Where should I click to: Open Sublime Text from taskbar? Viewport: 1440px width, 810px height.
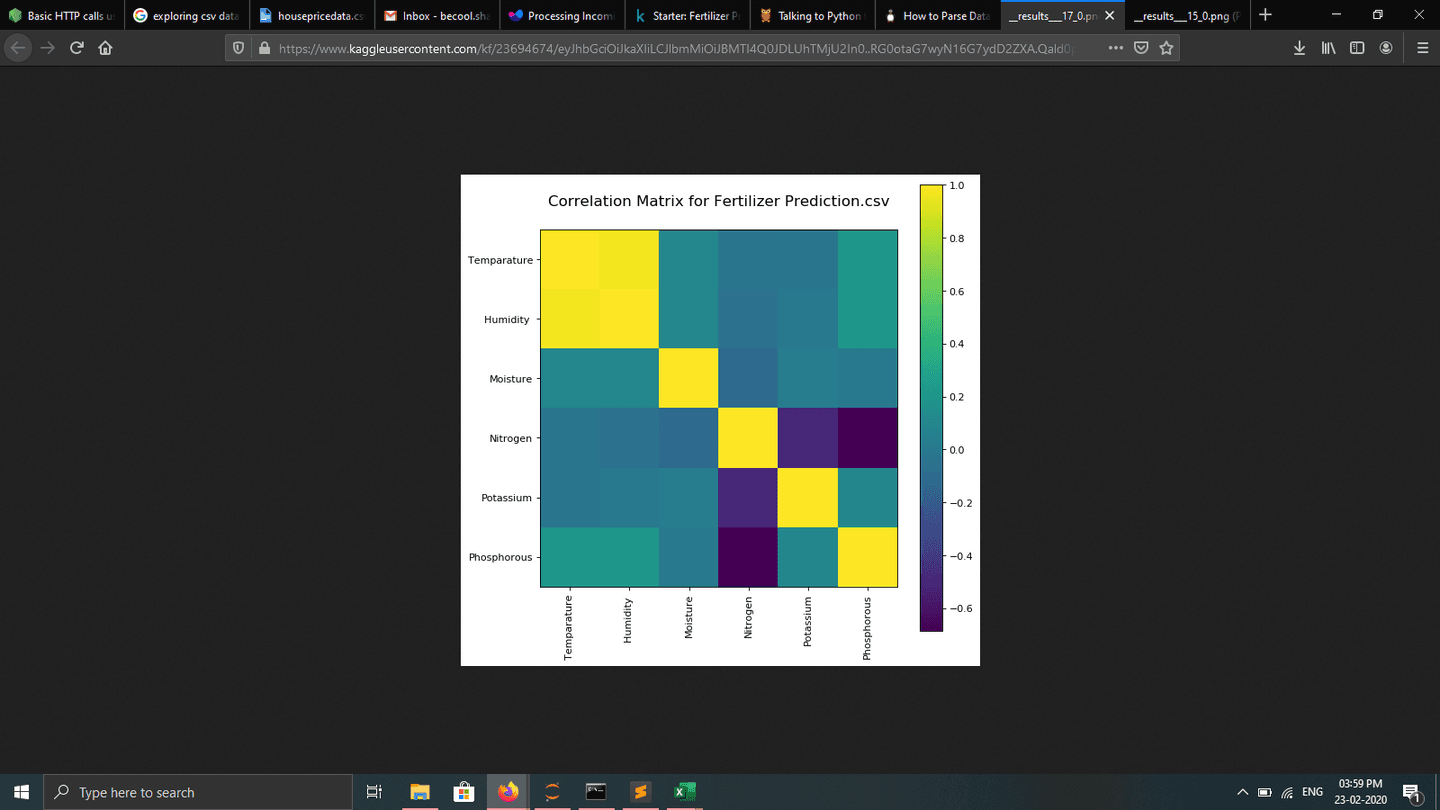click(x=640, y=792)
